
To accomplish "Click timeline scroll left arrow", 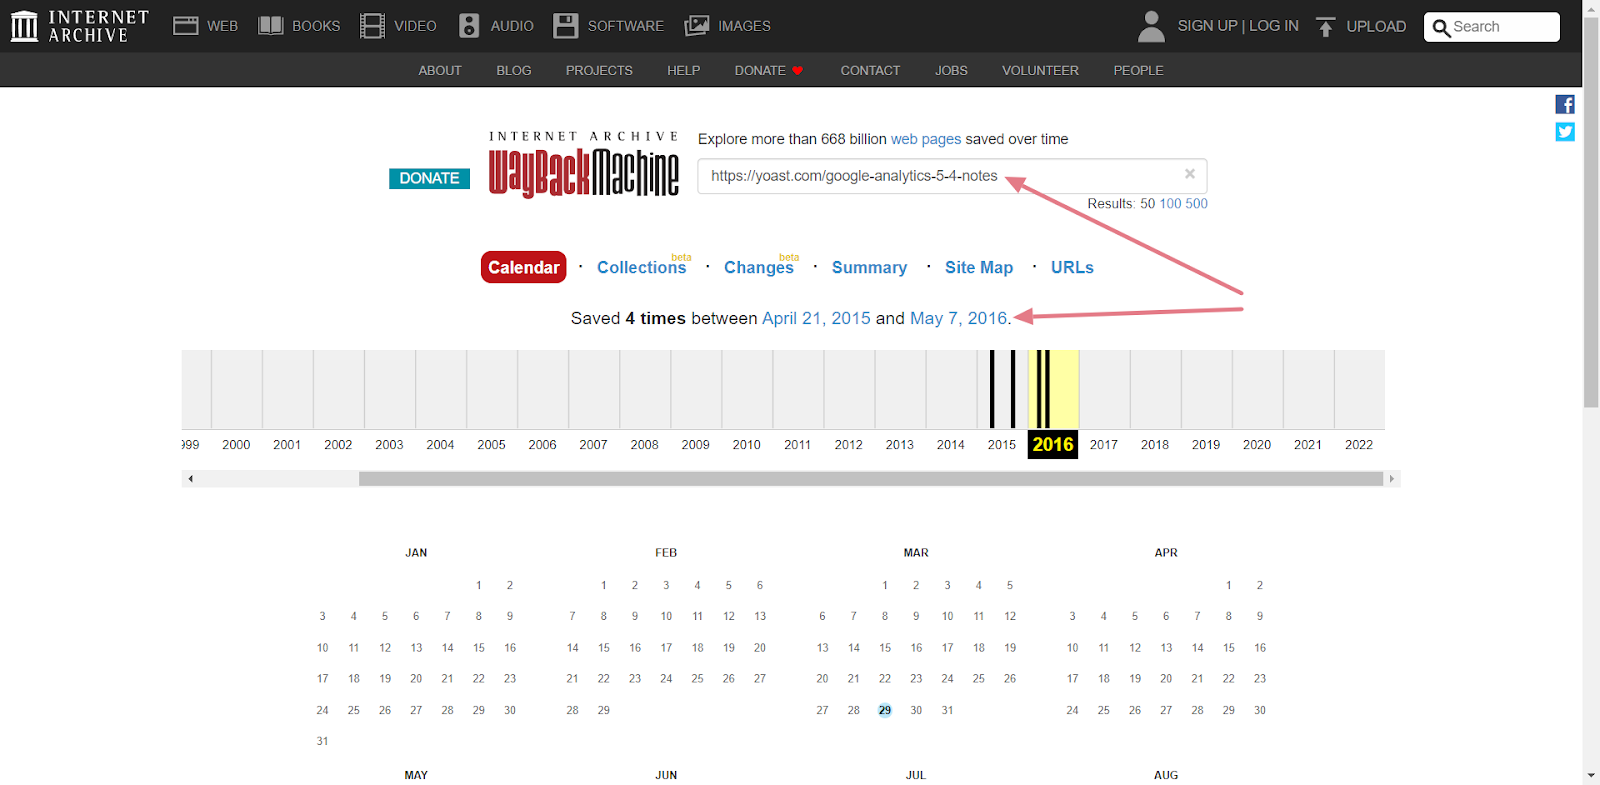I will pos(190,479).
